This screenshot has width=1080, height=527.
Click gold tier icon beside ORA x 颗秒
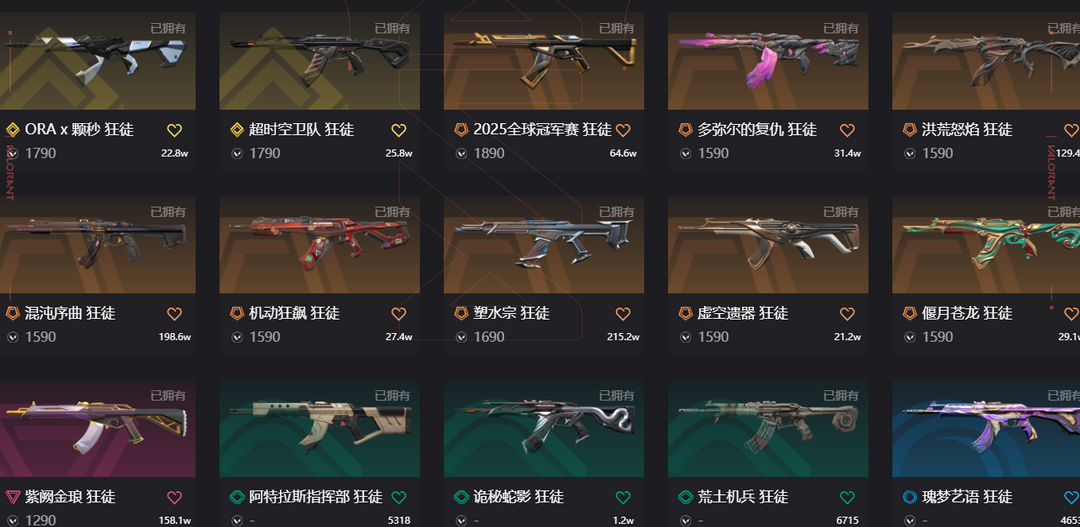12,130
